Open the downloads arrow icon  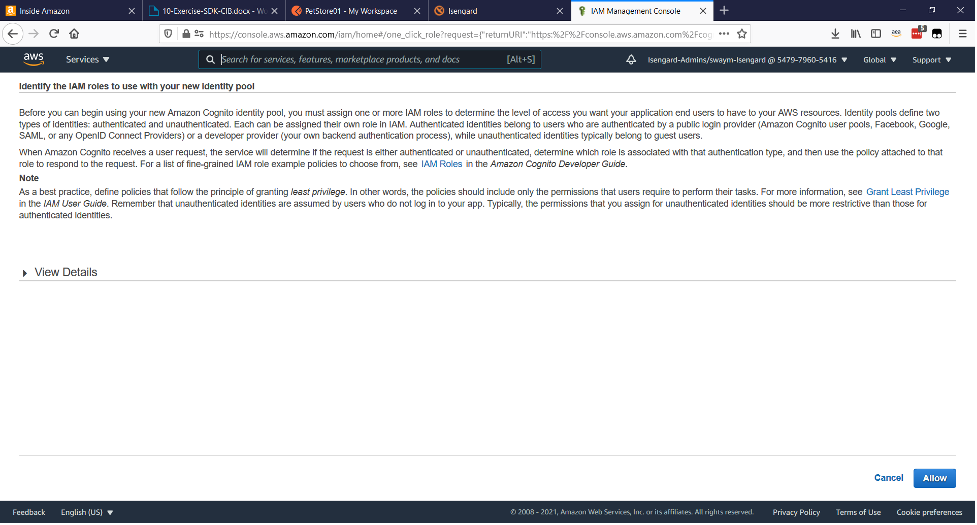click(x=835, y=34)
